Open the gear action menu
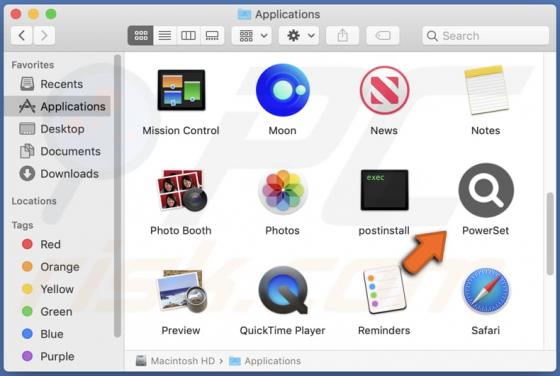This screenshot has height=376, width=560. tap(299, 35)
